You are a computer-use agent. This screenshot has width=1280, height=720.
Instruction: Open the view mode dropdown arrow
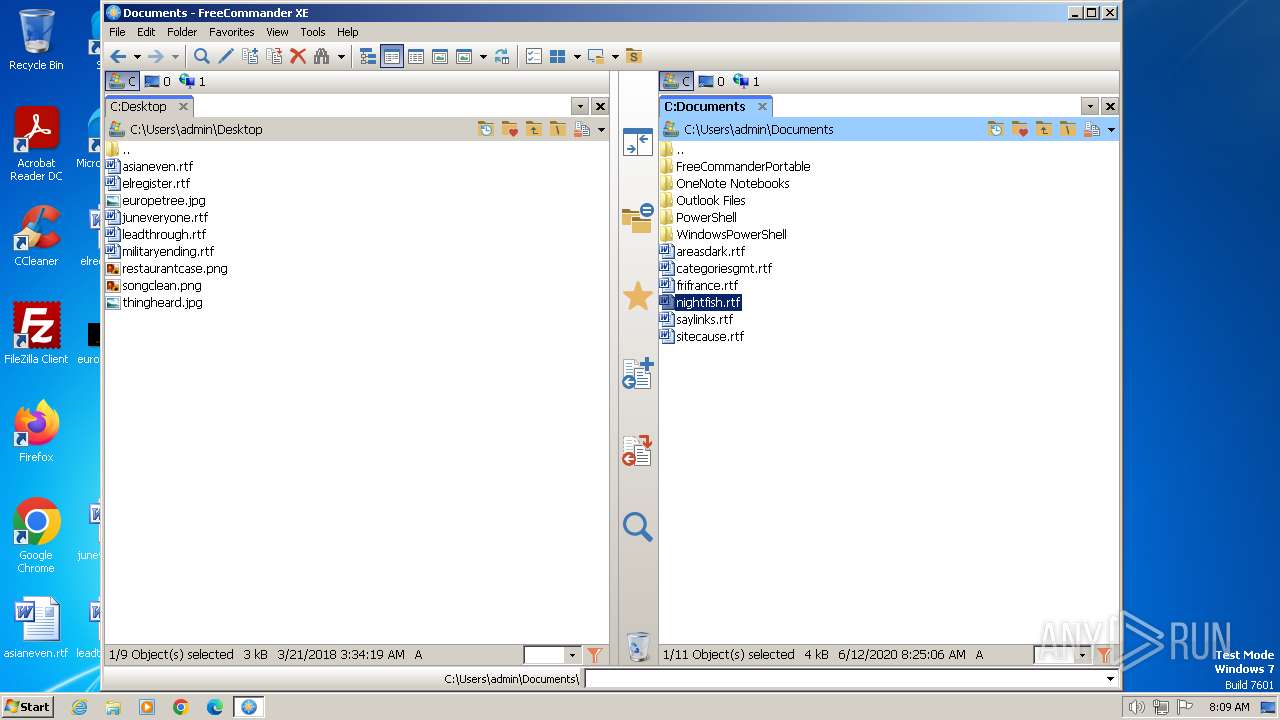pyautogui.click(x=483, y=57)
